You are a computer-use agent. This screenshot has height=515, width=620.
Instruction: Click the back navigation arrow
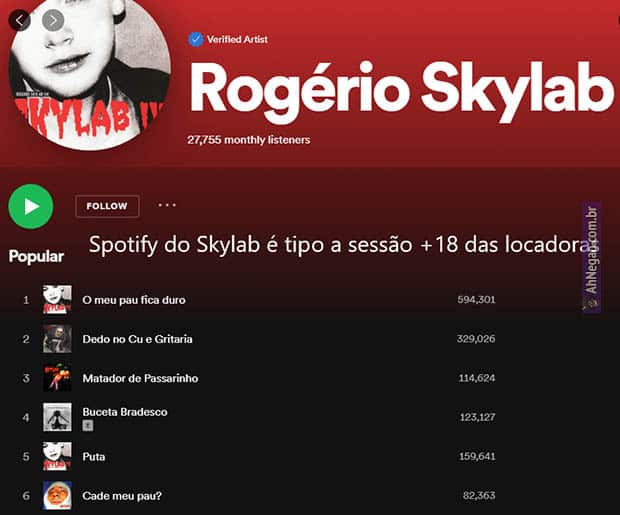tap(20, 19)
